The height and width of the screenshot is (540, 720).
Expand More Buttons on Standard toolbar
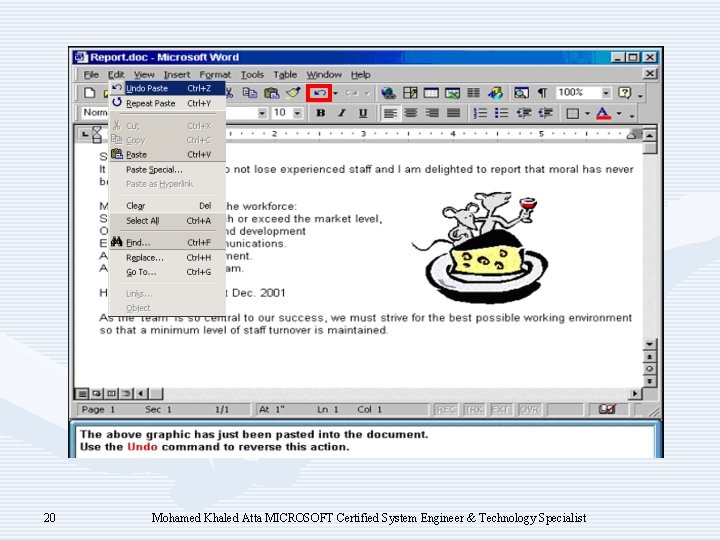click(x=640, y=95)
